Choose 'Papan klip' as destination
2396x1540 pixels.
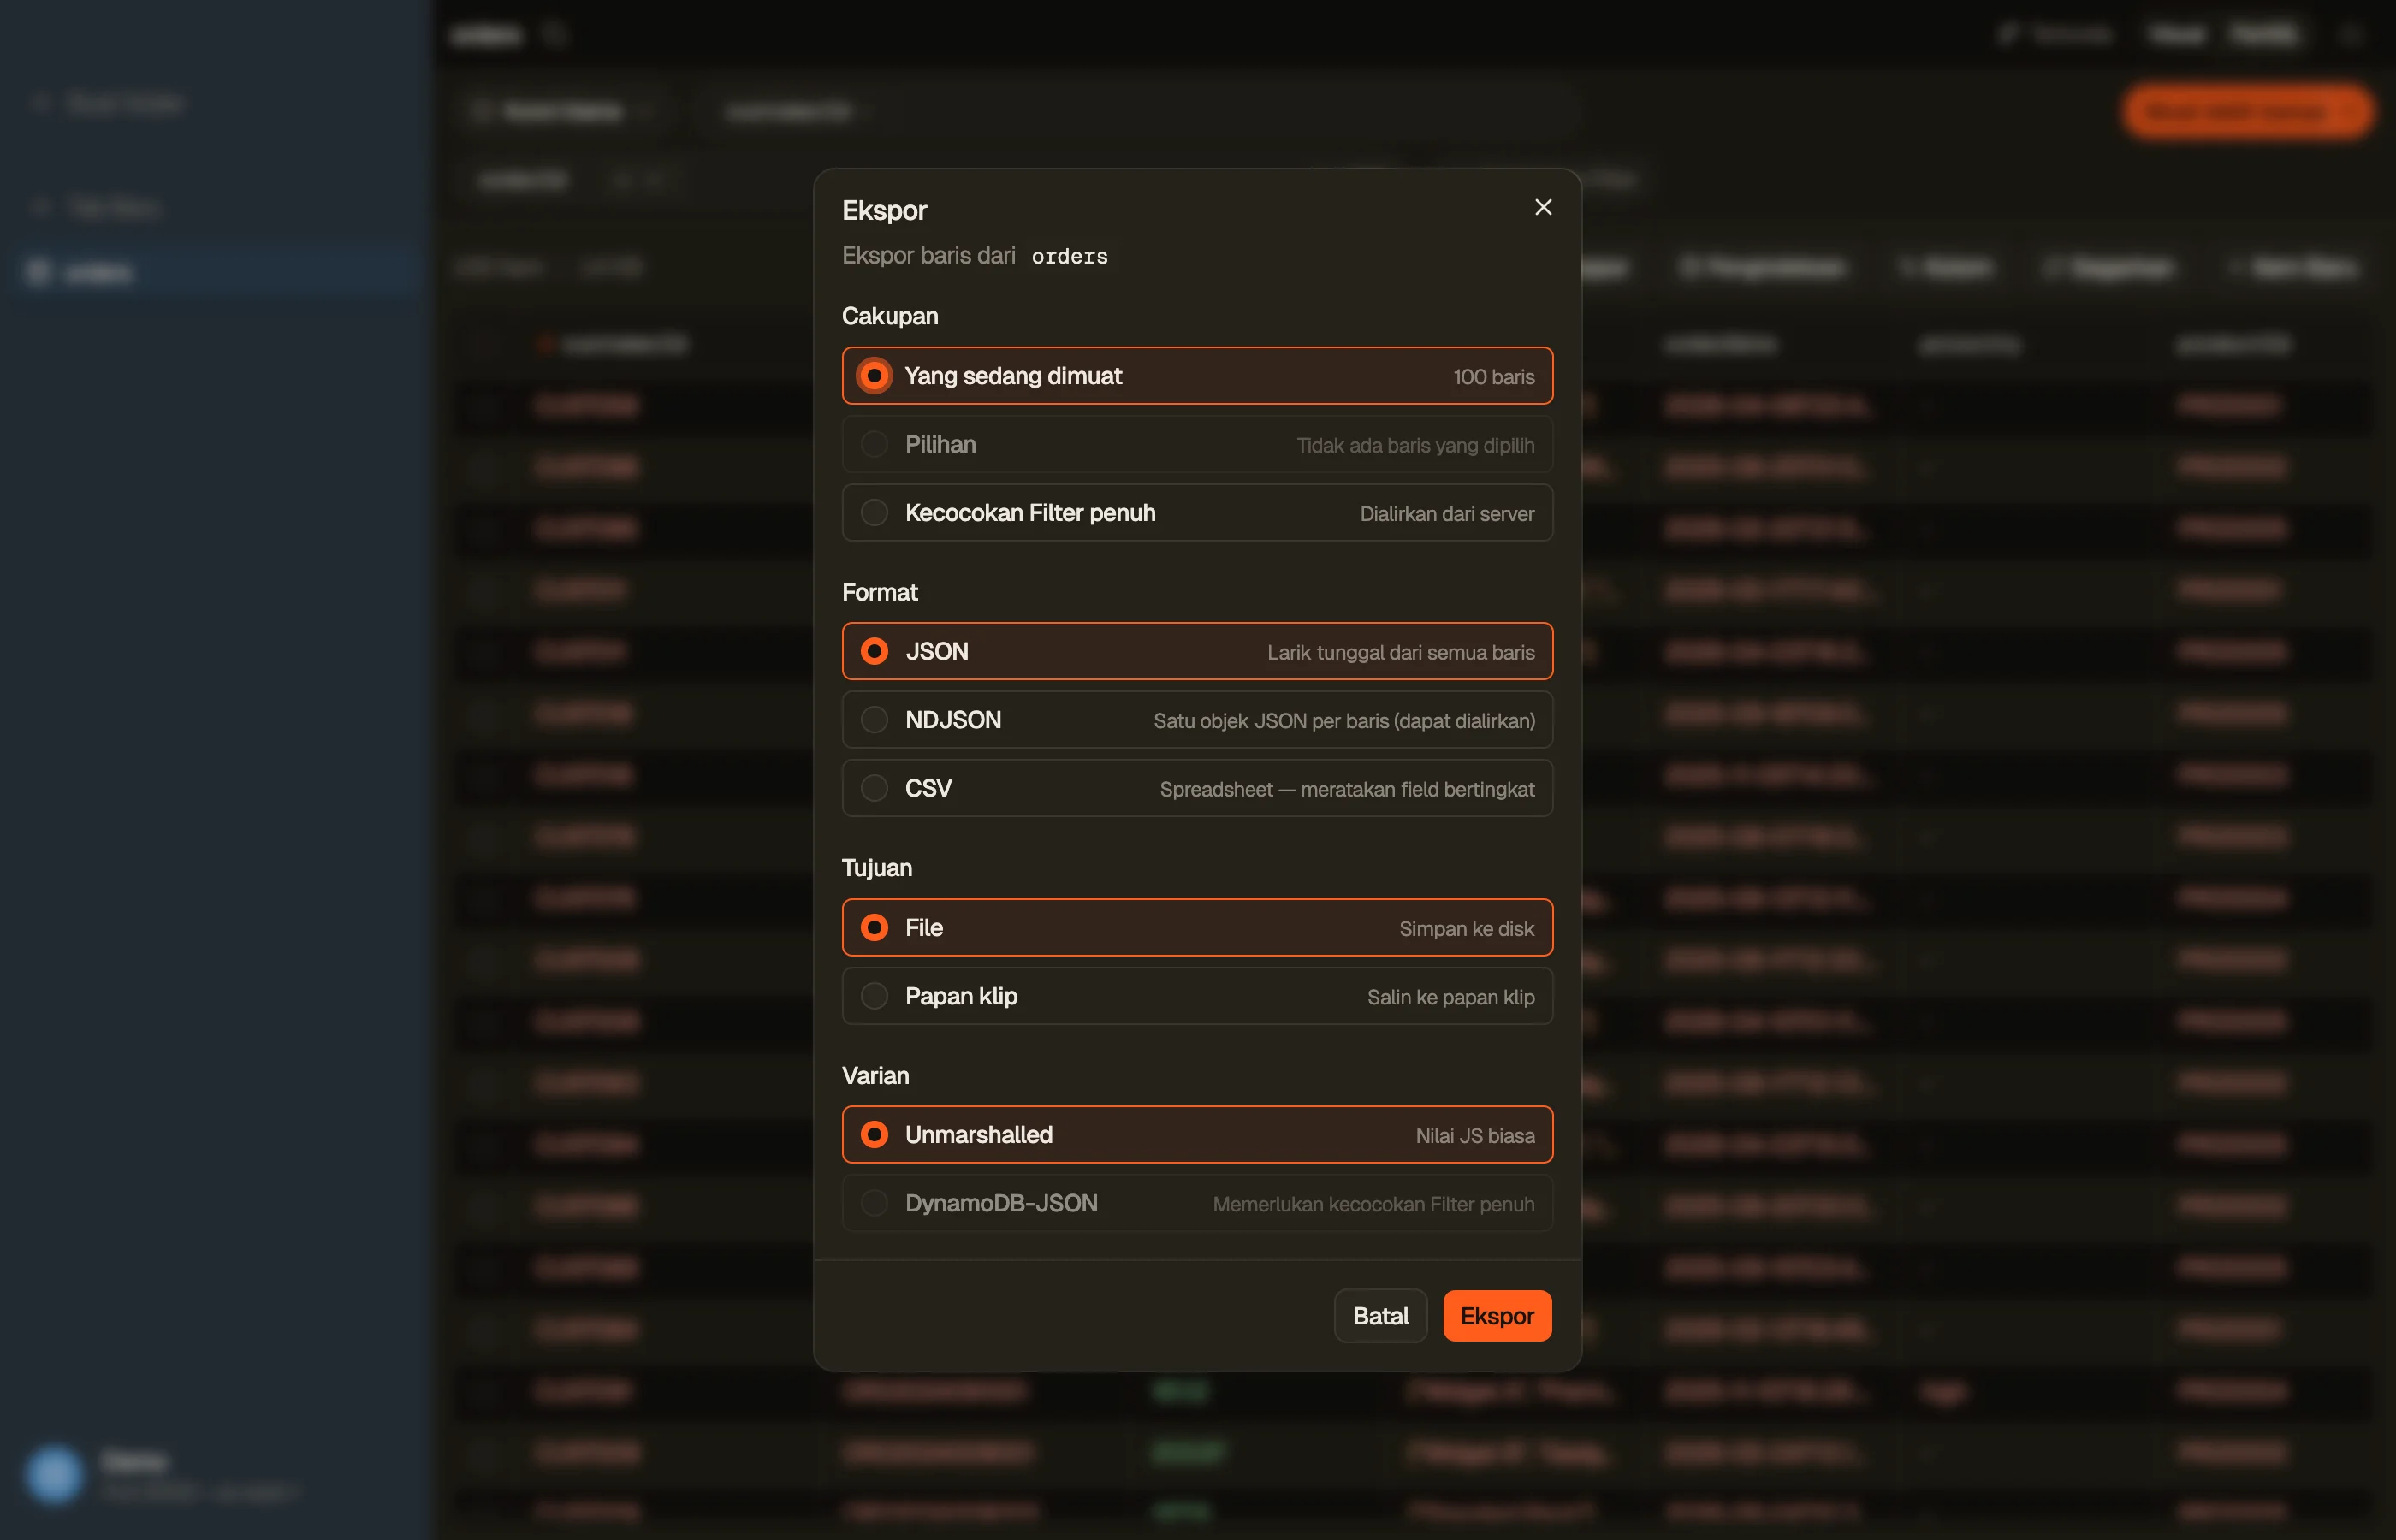point(1197,996)
